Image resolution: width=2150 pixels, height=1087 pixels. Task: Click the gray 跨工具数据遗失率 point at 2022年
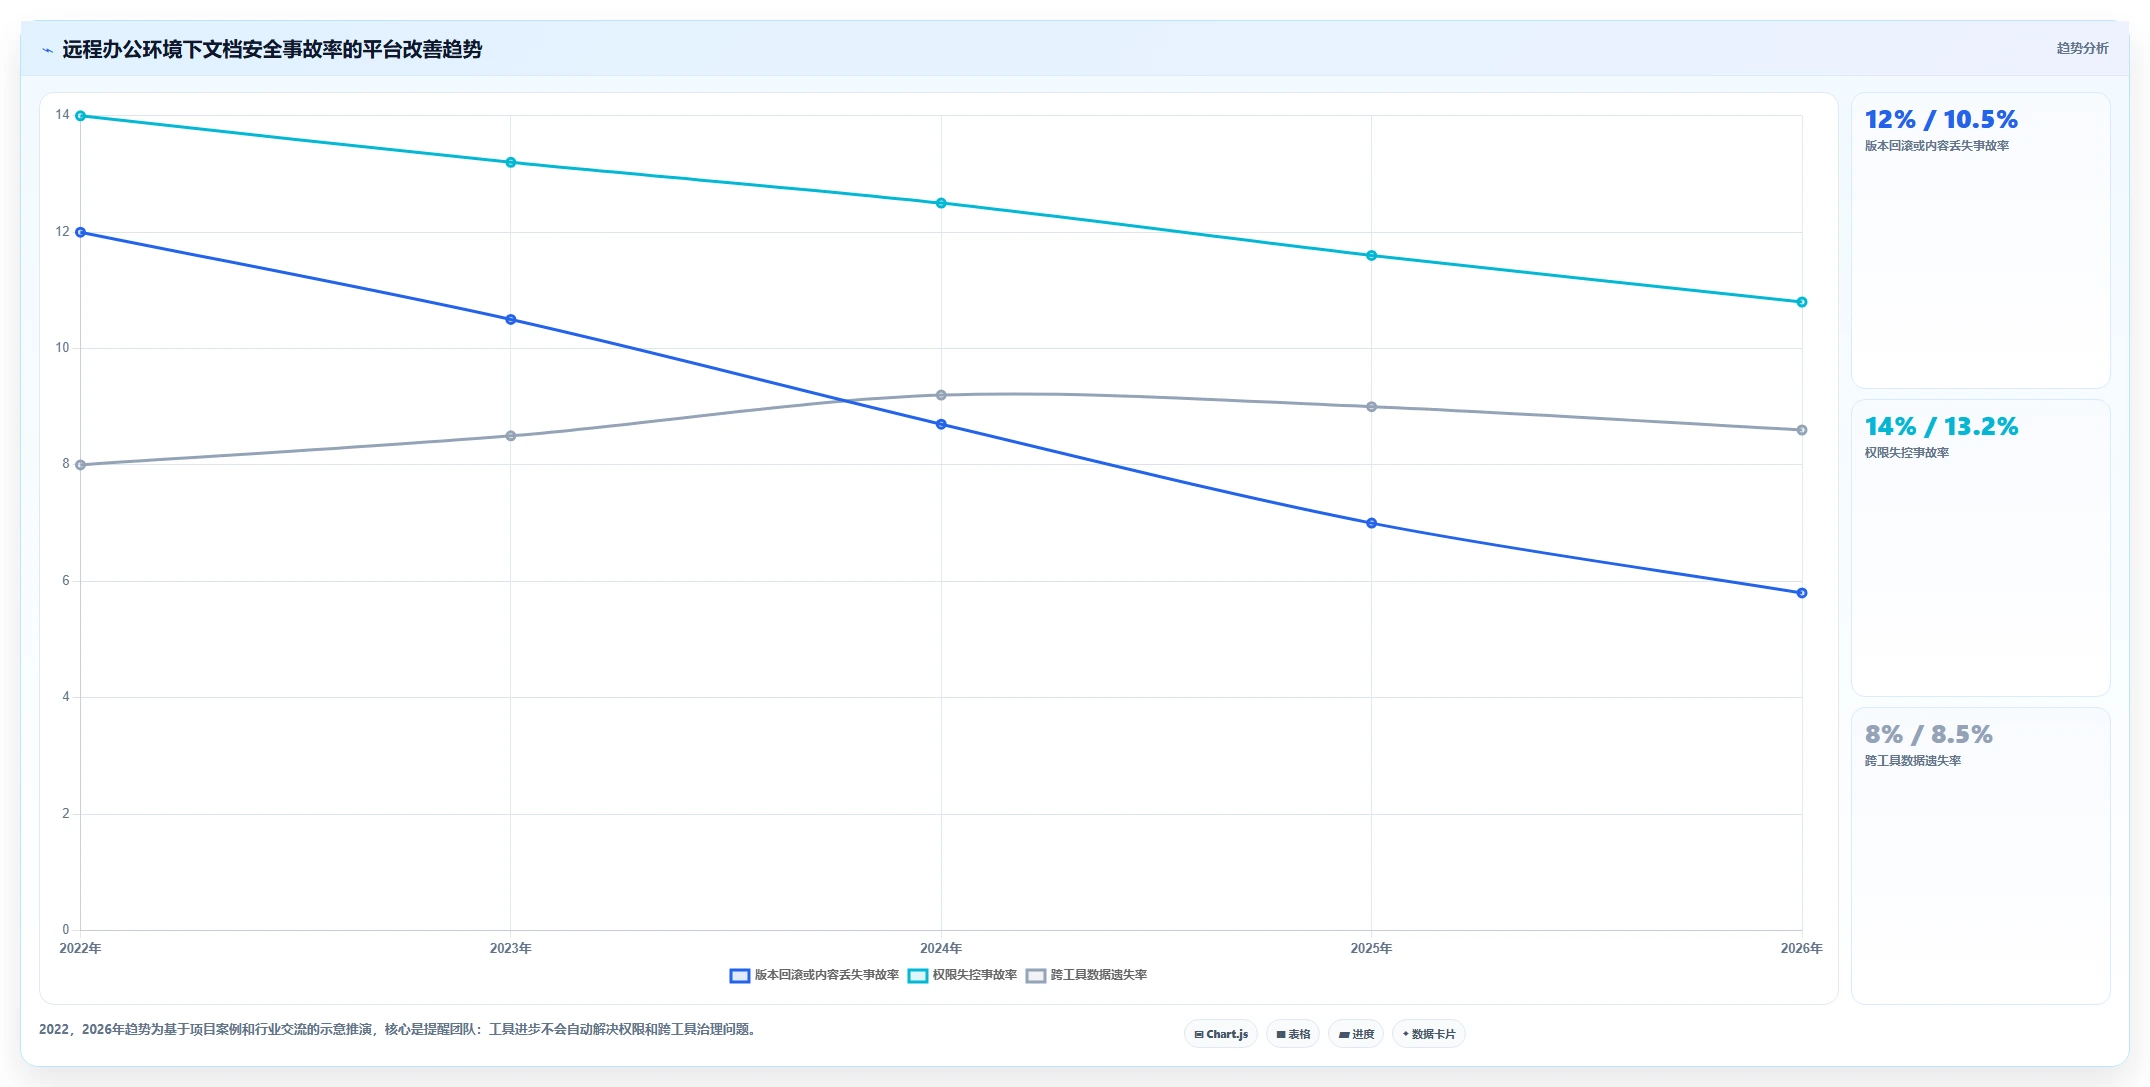(x=81, y=465)
